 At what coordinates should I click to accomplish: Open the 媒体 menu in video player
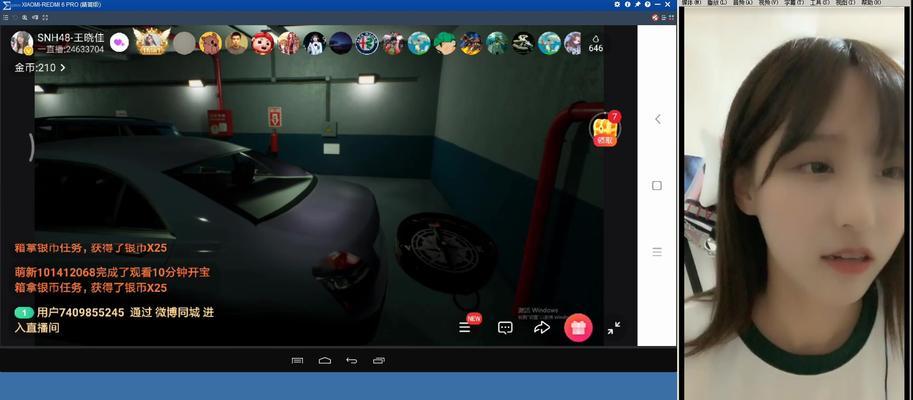coord(691,3)
